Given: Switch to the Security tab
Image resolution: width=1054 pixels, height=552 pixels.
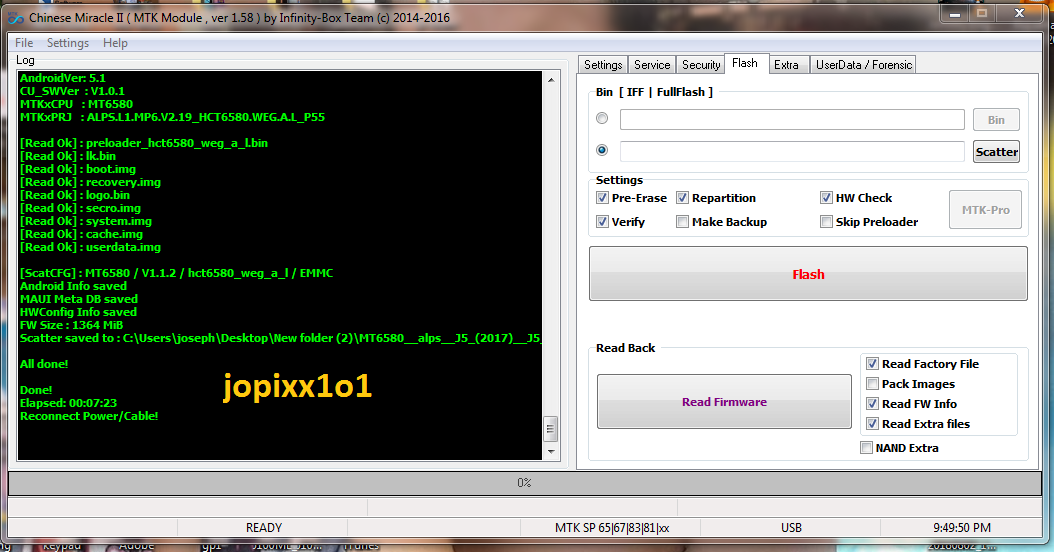Looking at the screenshot, I should tap(700, 65).
